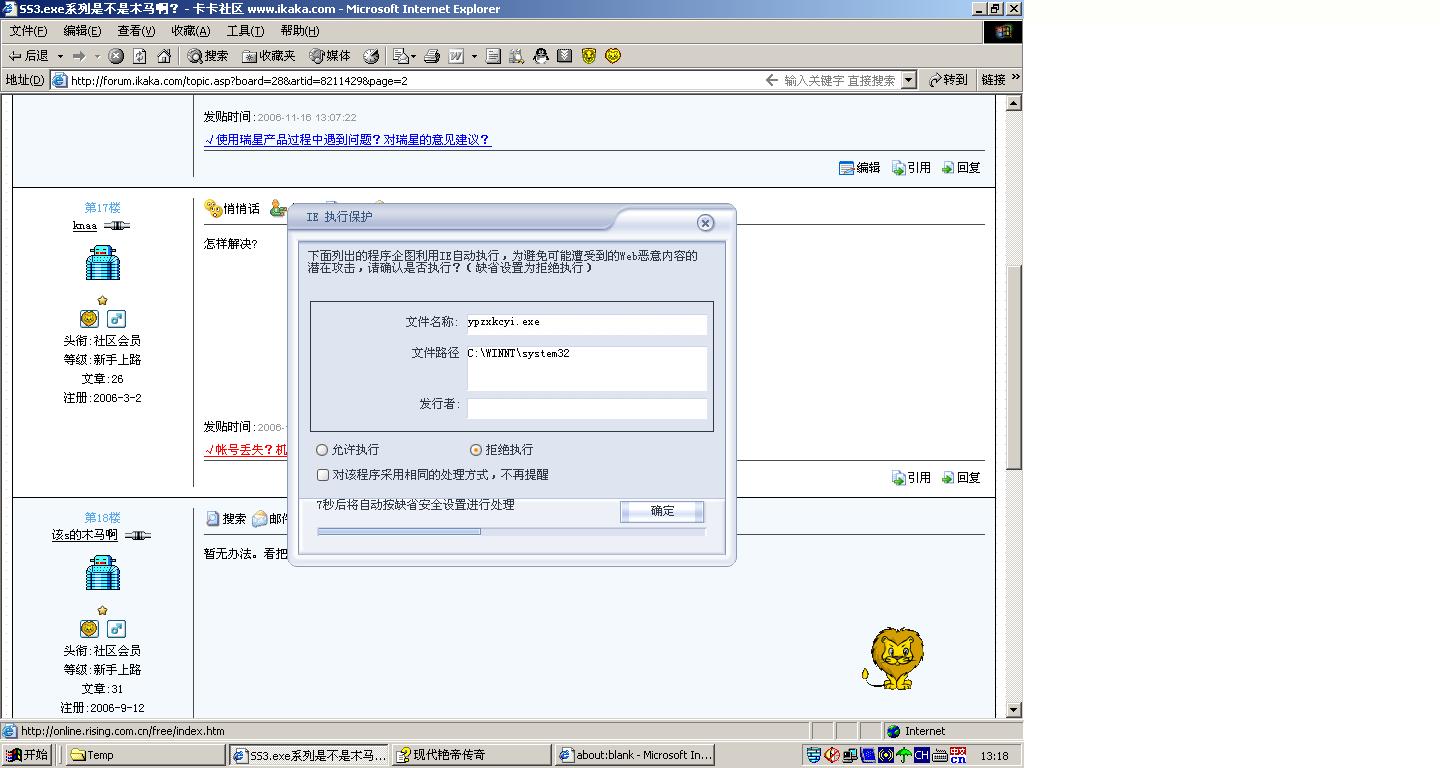Switch to 现代艳帝传奇 taskbar window
Screen dimensions: 1440x768
click(471, 755)
